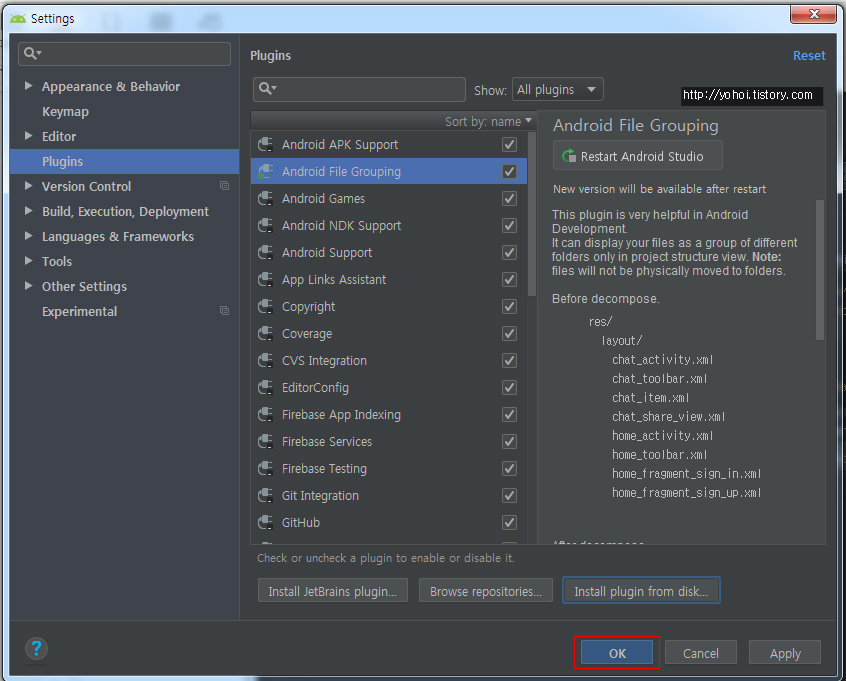Open the Keymap settings page
The height and width of the screenshot is (681, 846).
[65, 112]
